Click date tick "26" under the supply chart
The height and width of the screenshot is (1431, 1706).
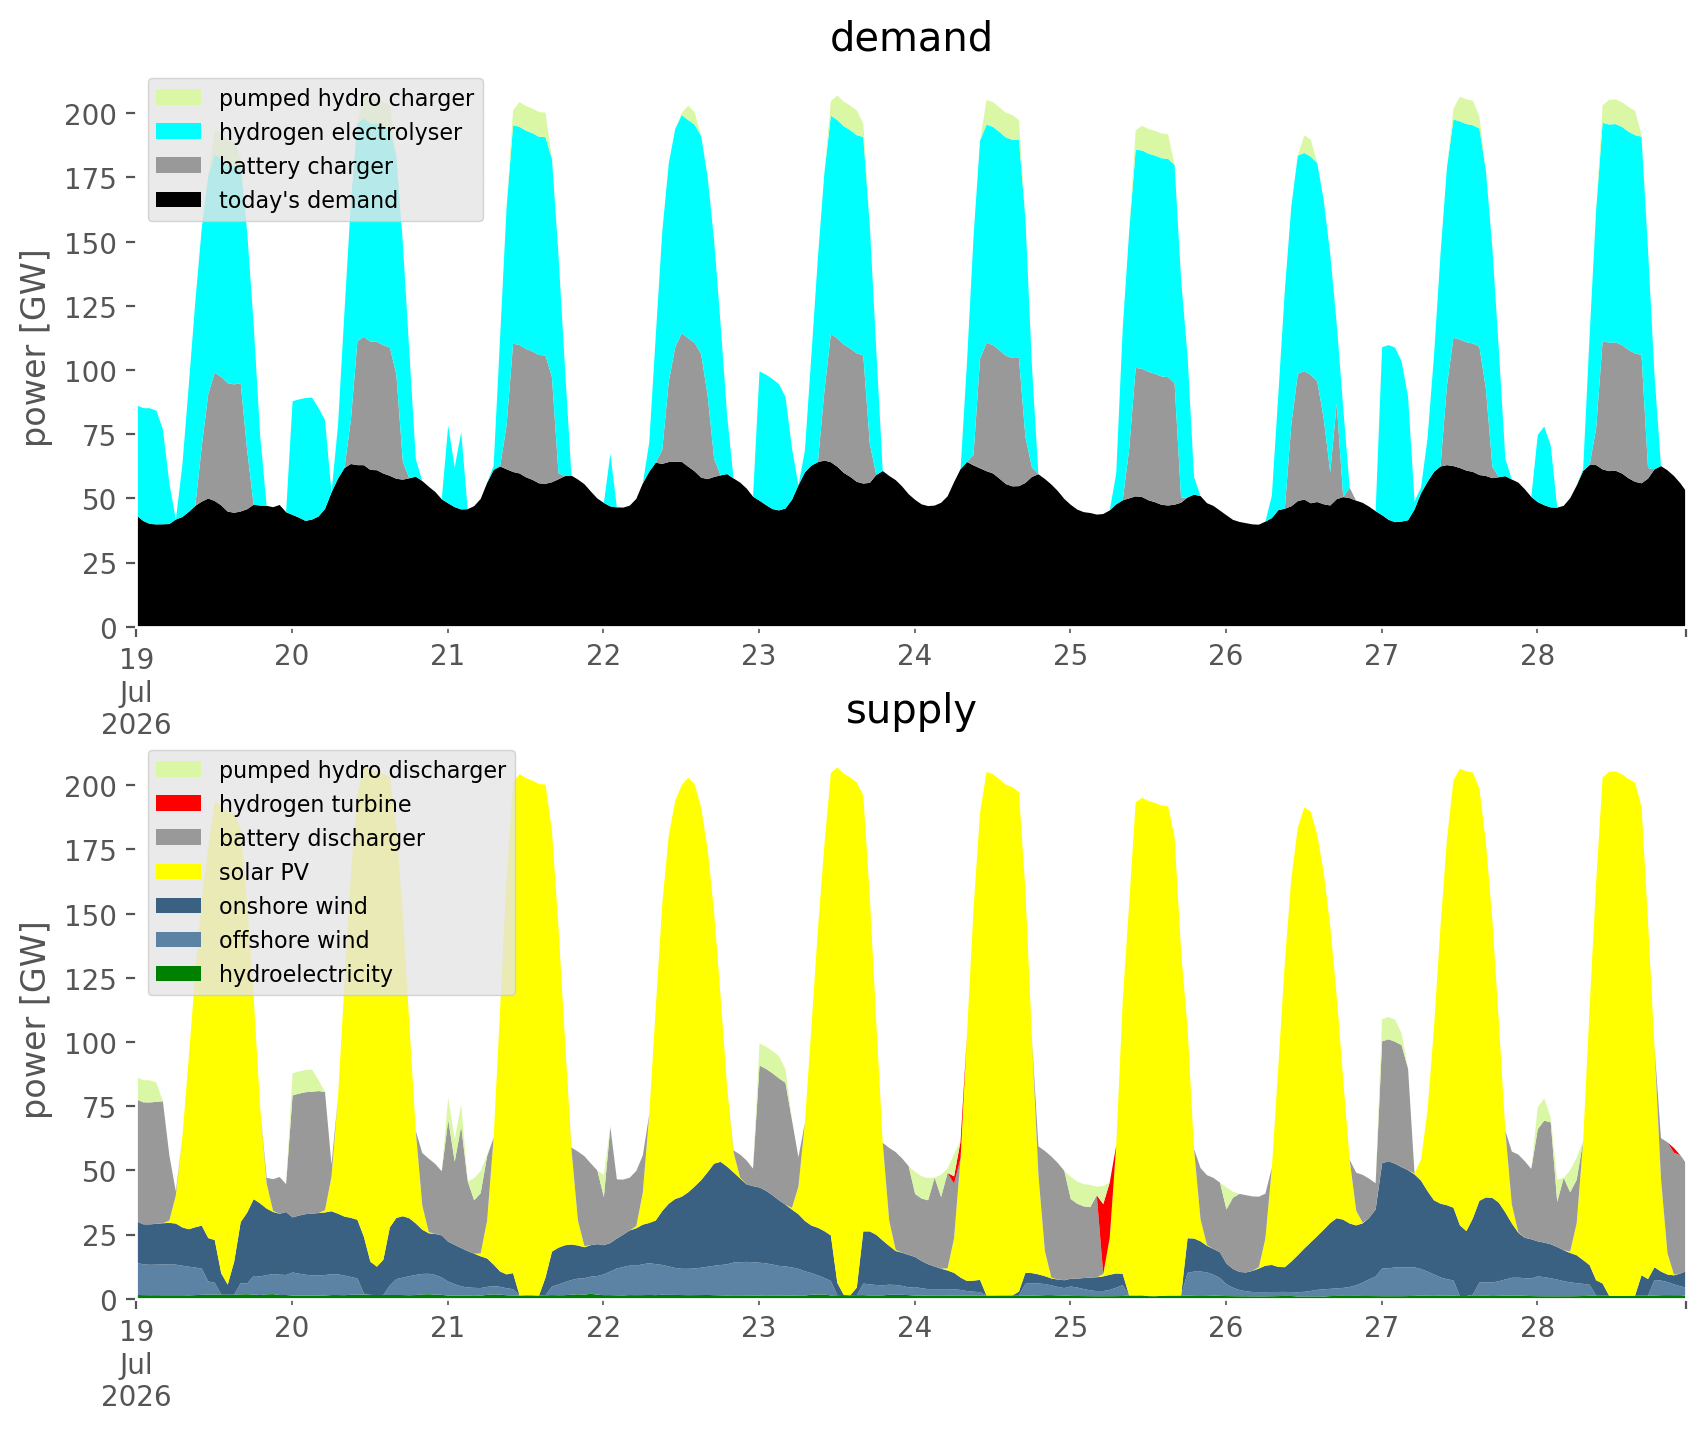tap(1226, 1328)
